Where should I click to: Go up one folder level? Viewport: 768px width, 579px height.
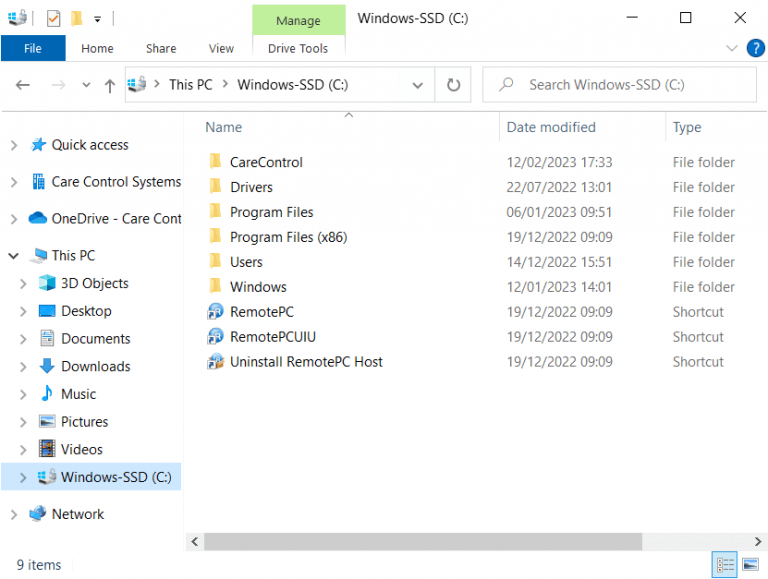(x=110, y=86)
